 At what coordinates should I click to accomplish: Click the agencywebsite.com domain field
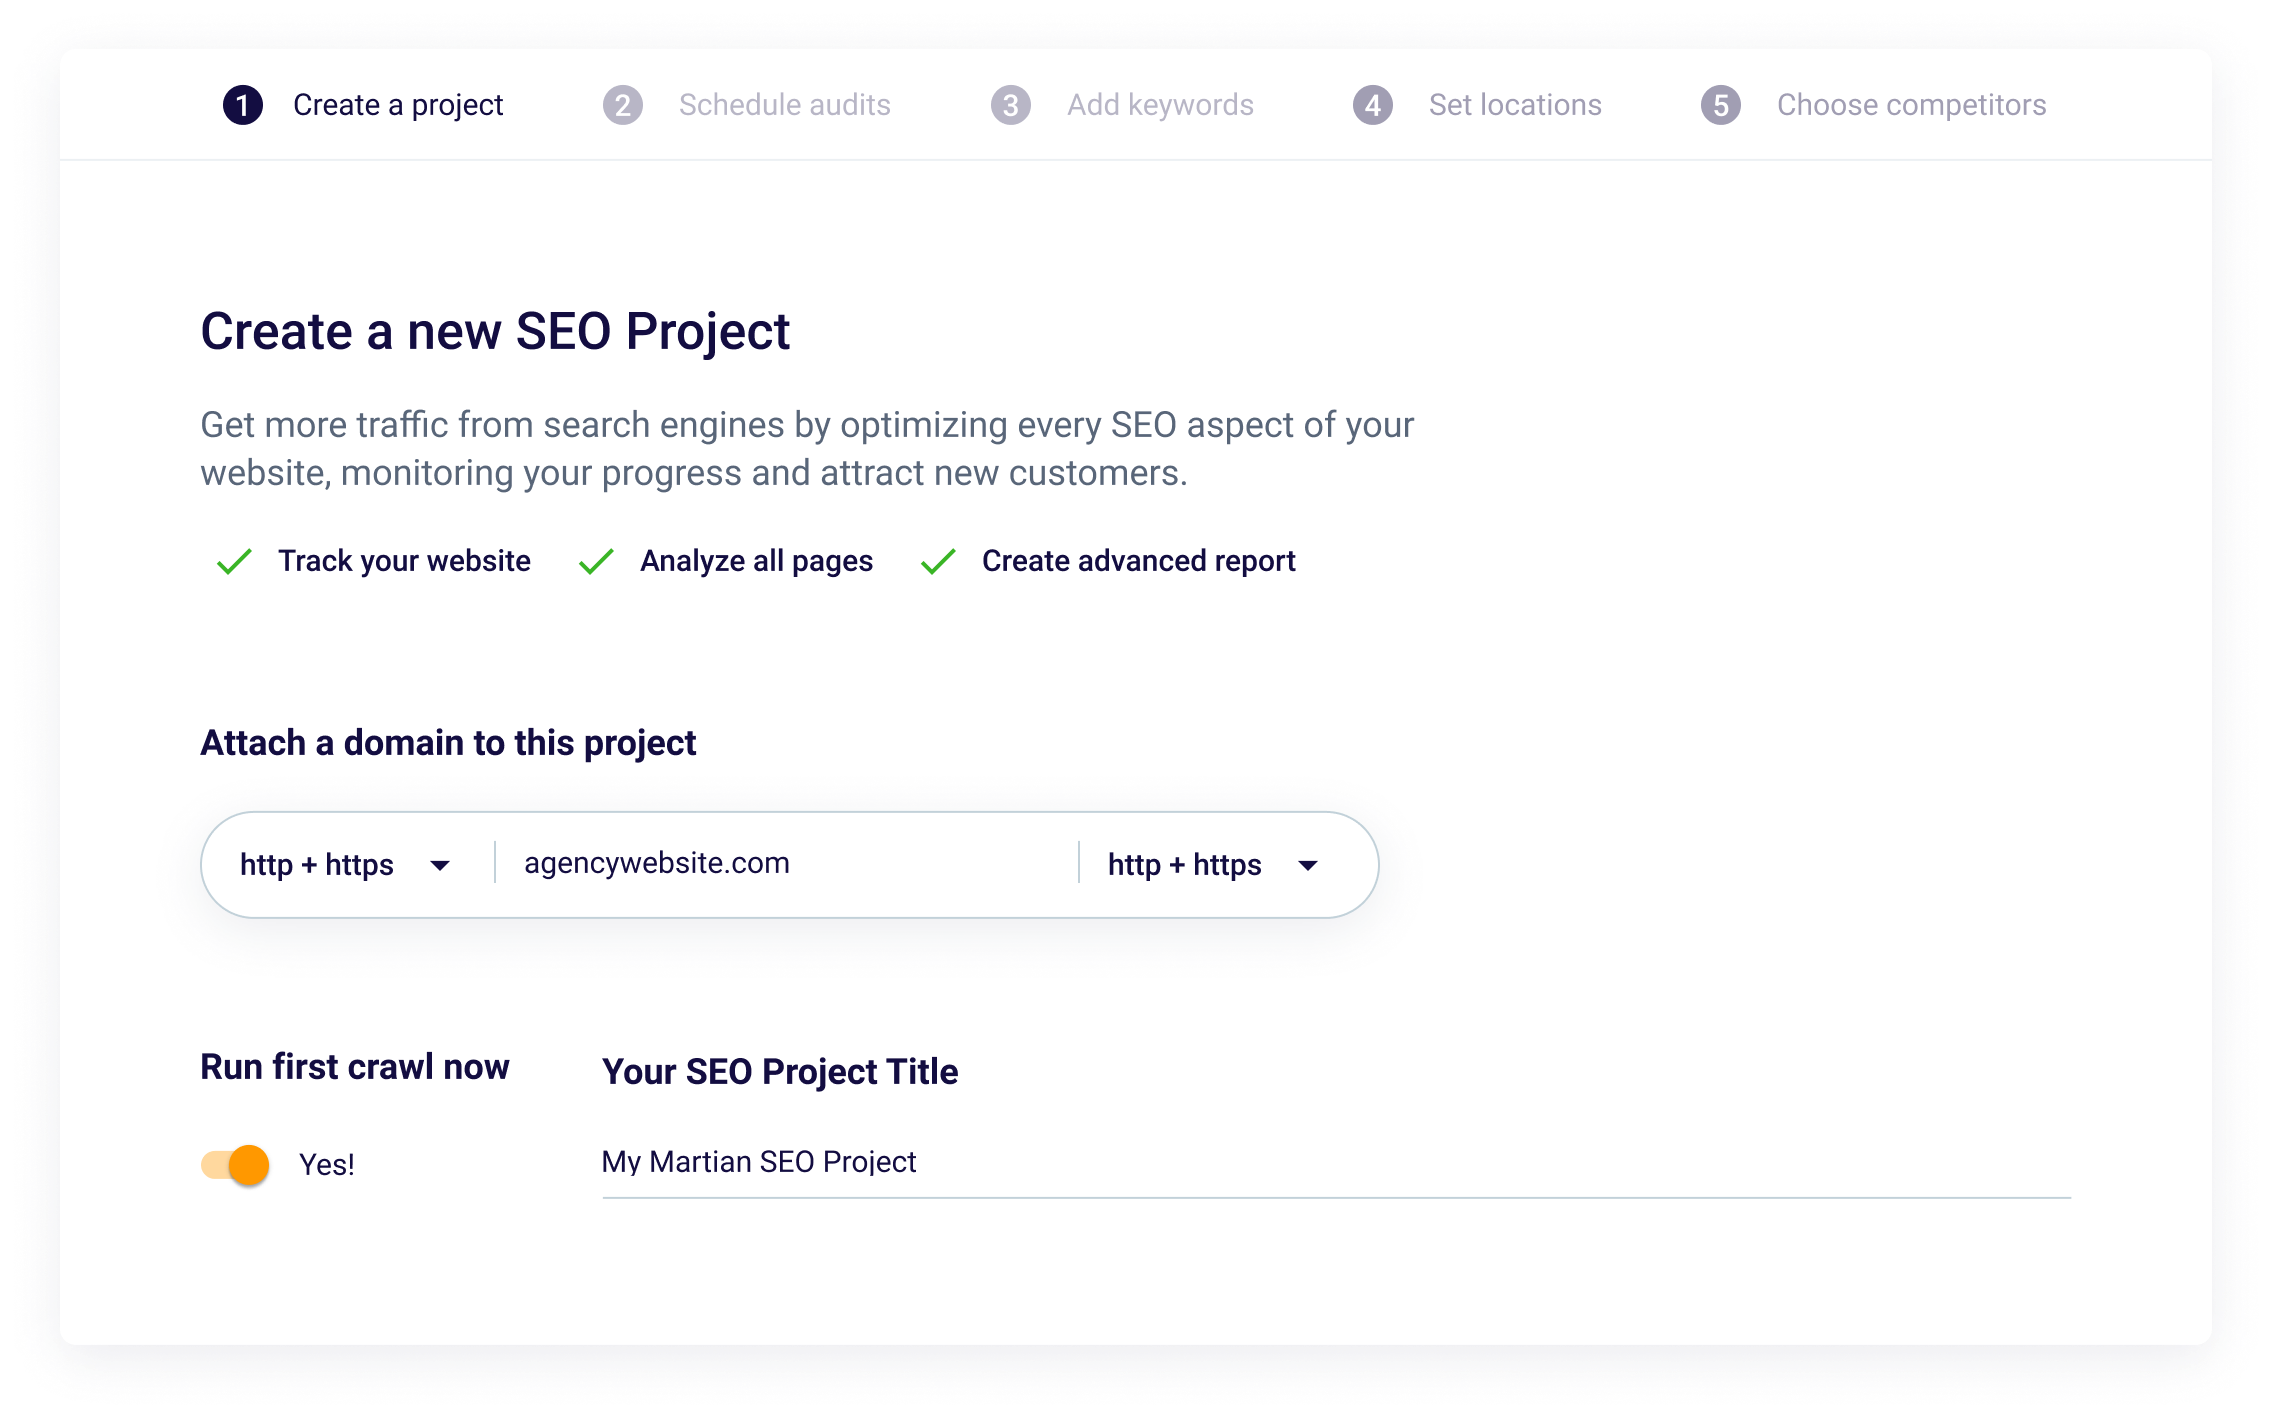(700, 864)
